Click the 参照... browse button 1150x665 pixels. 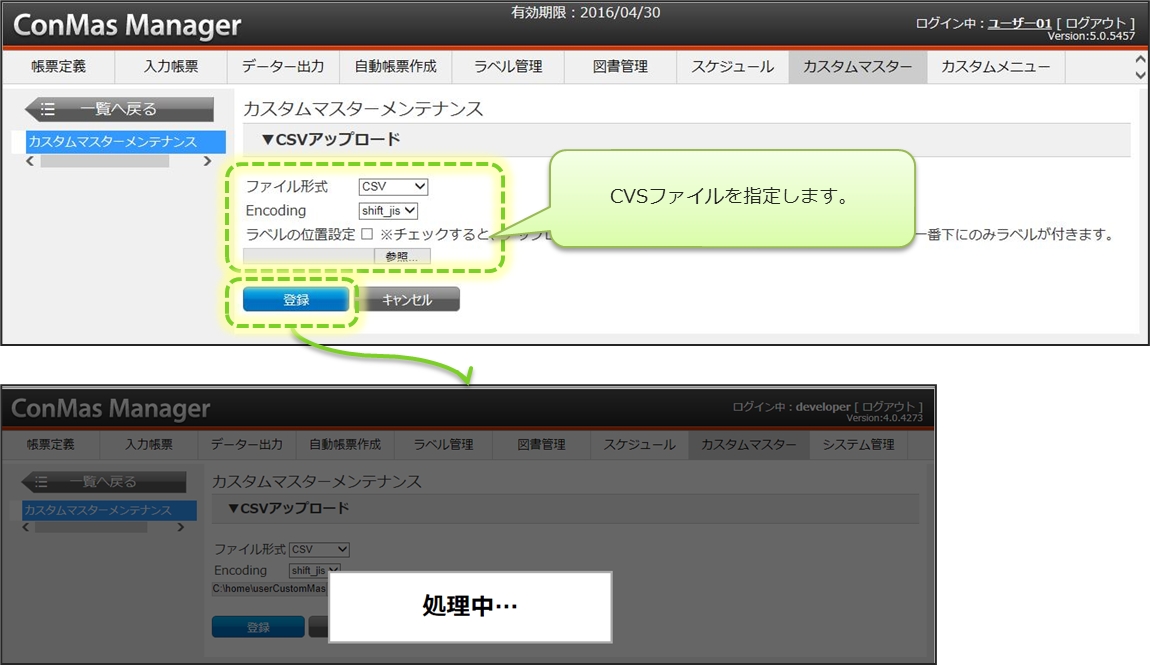click(402, 256)
